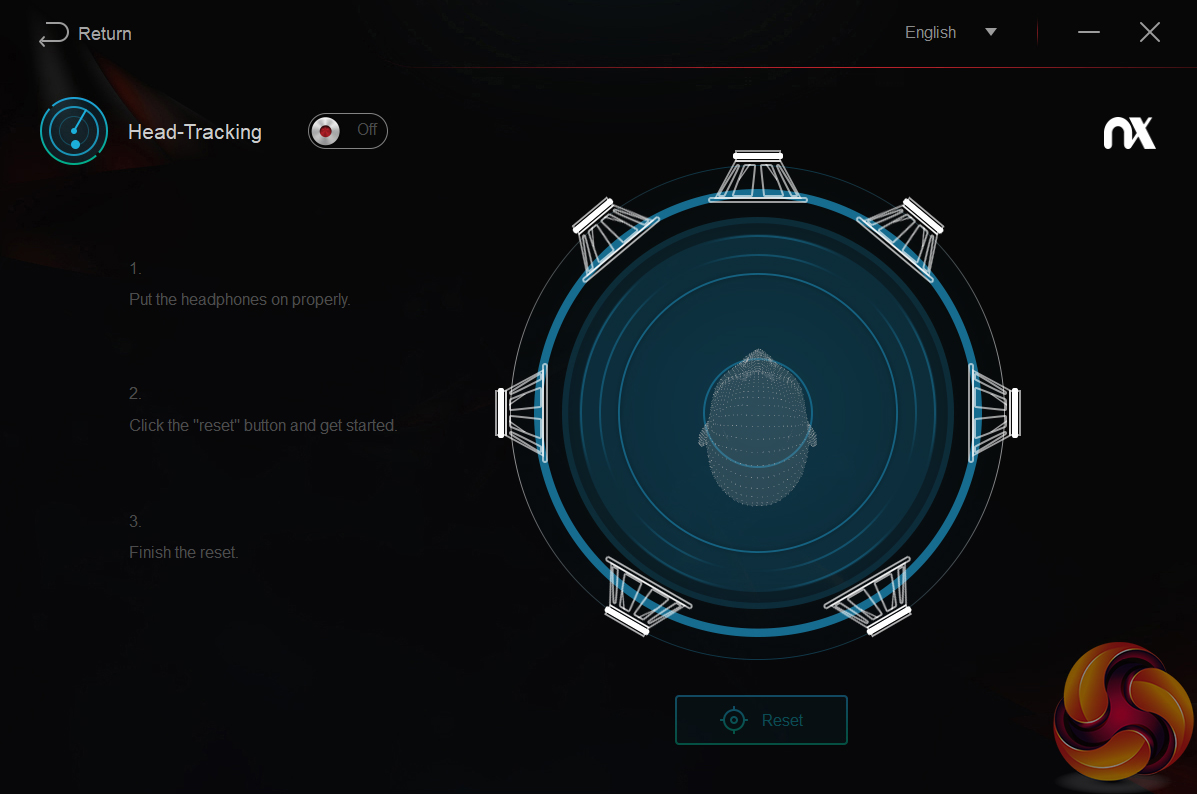Click the crosshair icon inside Reset

[734, 720]
